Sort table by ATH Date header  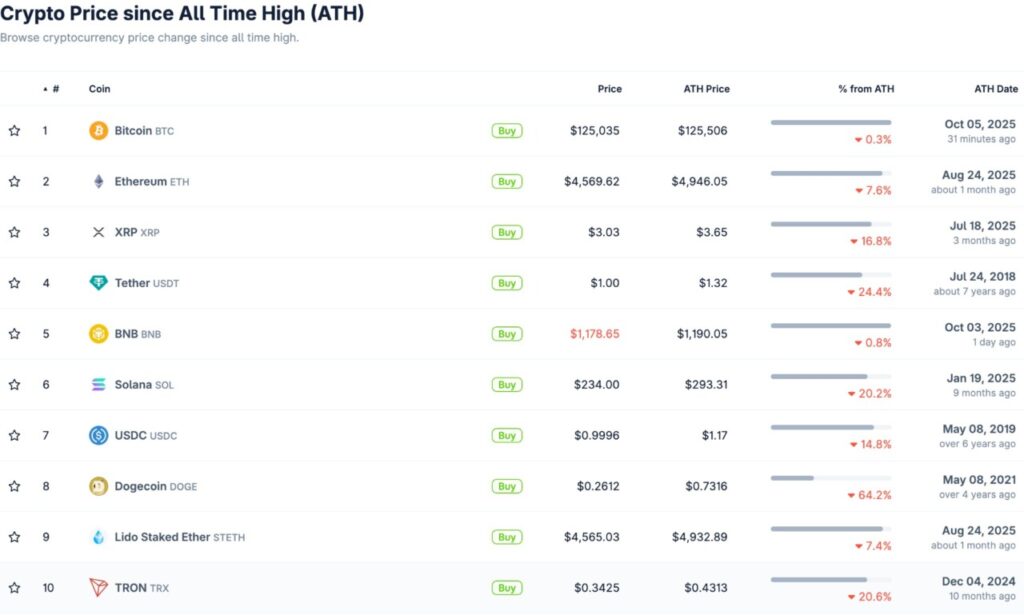click(x=995, y=89)
